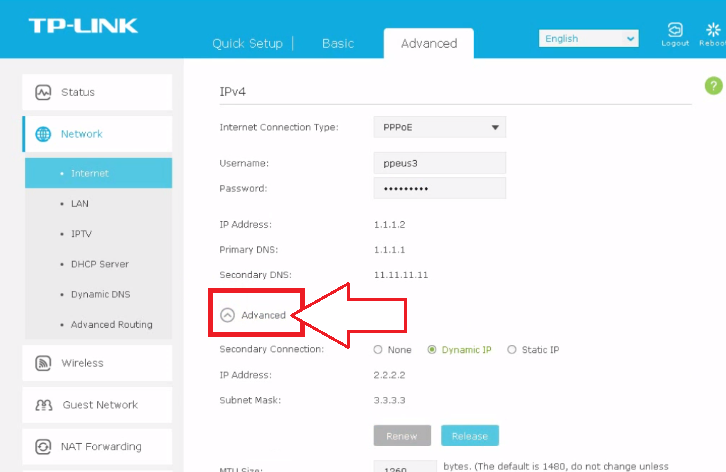Select the Static IP radio button
726x472 pixels.
pyautogui.click(x=512, y=350)
